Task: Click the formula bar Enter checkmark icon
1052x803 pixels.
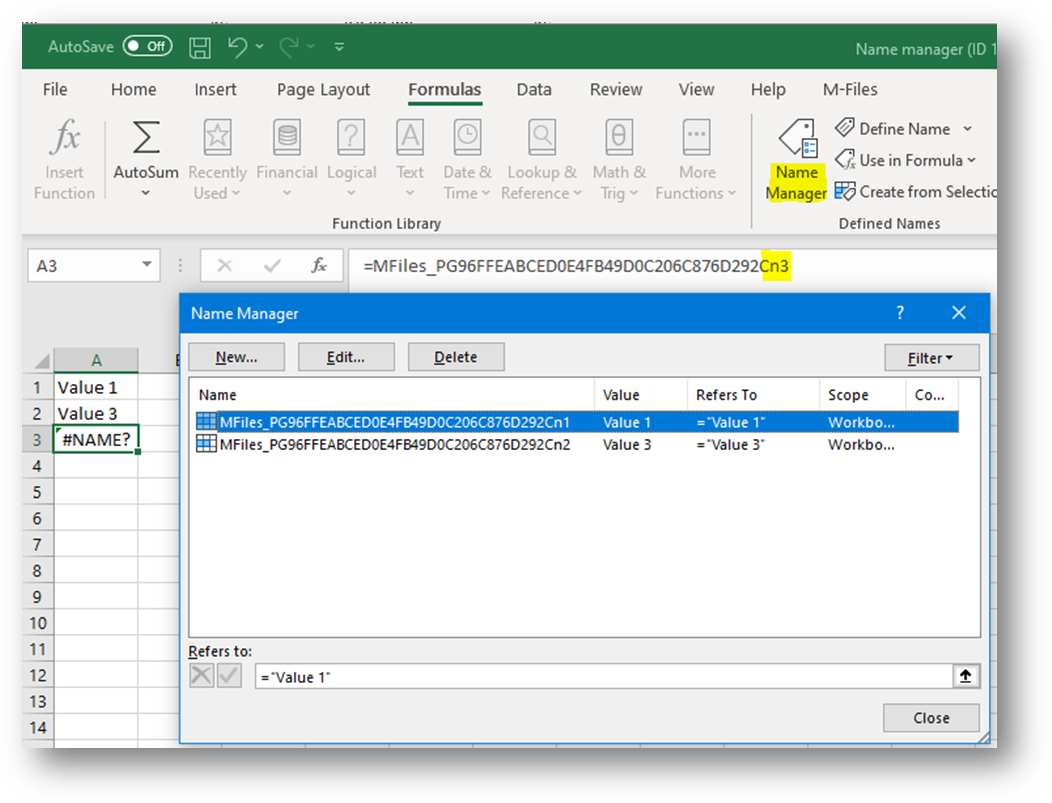Action: pos(272,266)
